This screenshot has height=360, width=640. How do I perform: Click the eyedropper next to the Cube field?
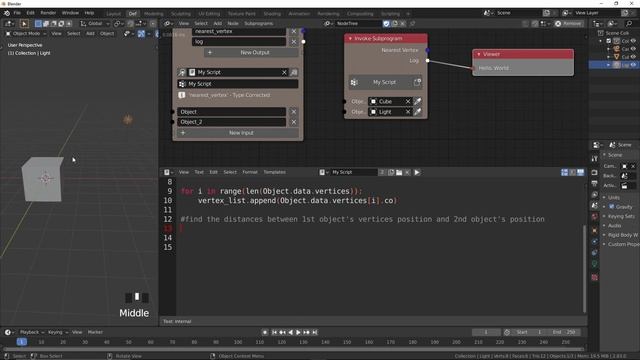tap(418, 101)
